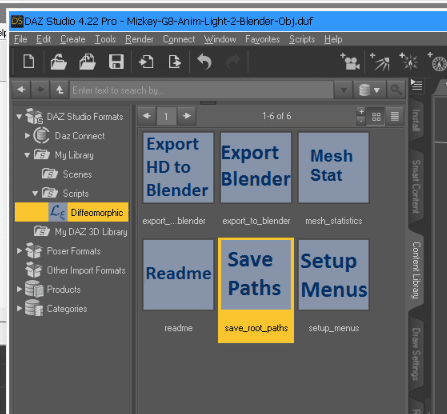The image size is (447, 414).
Task: Go to the next results page
Action: (187, 116)
